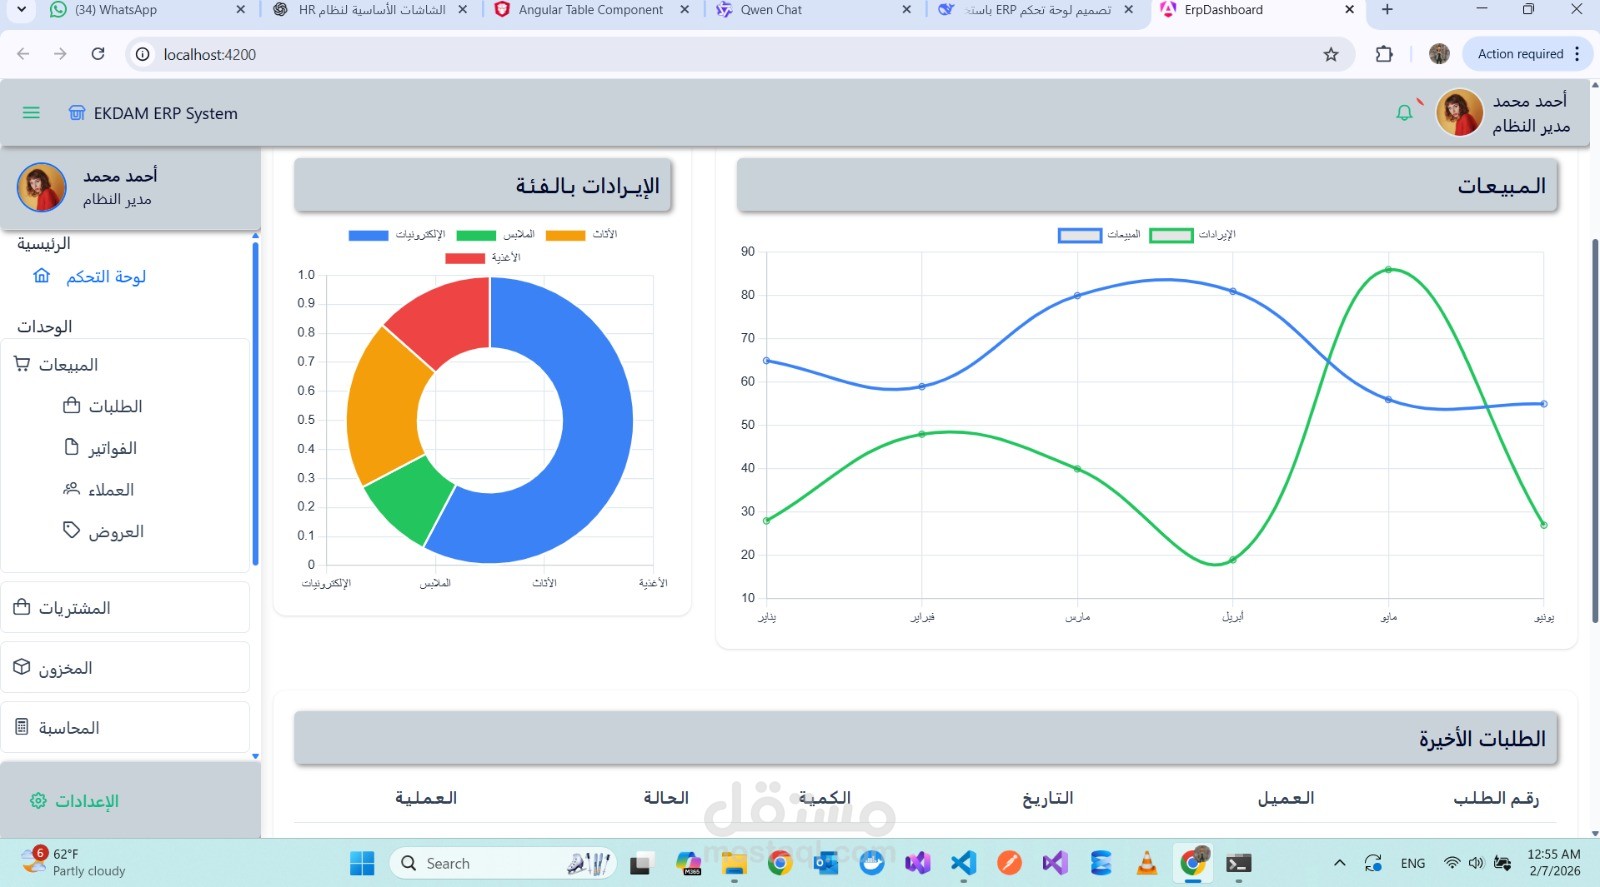Close the Qwen Chat tab
Viewport: 1600px width, 887px height.
pyautogui.click(x=906, y=10)
